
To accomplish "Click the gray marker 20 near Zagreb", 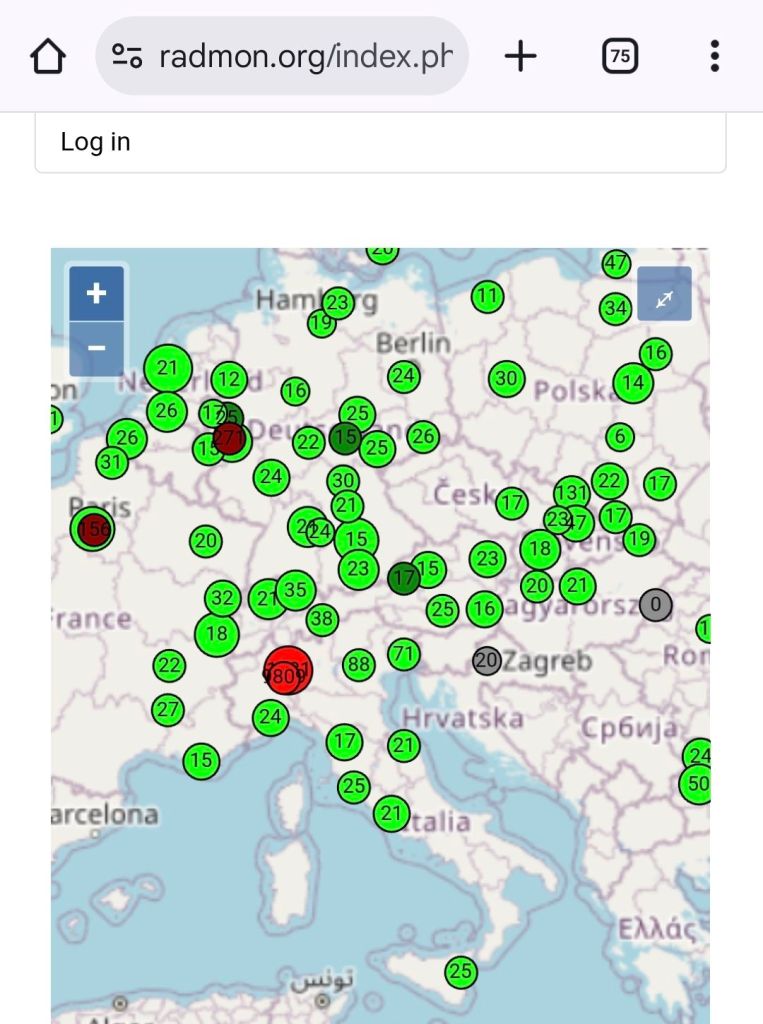I will [487, 660].
